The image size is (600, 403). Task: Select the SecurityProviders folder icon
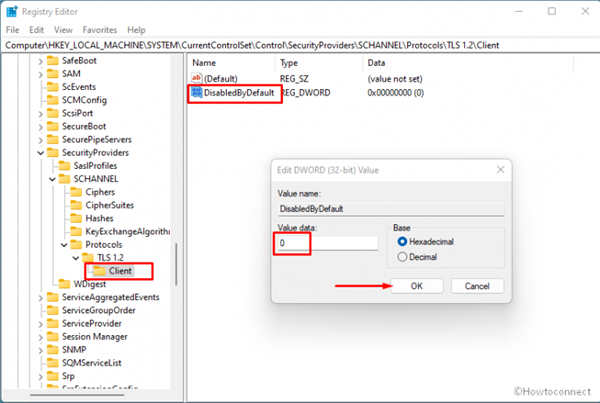pos(52,152)
